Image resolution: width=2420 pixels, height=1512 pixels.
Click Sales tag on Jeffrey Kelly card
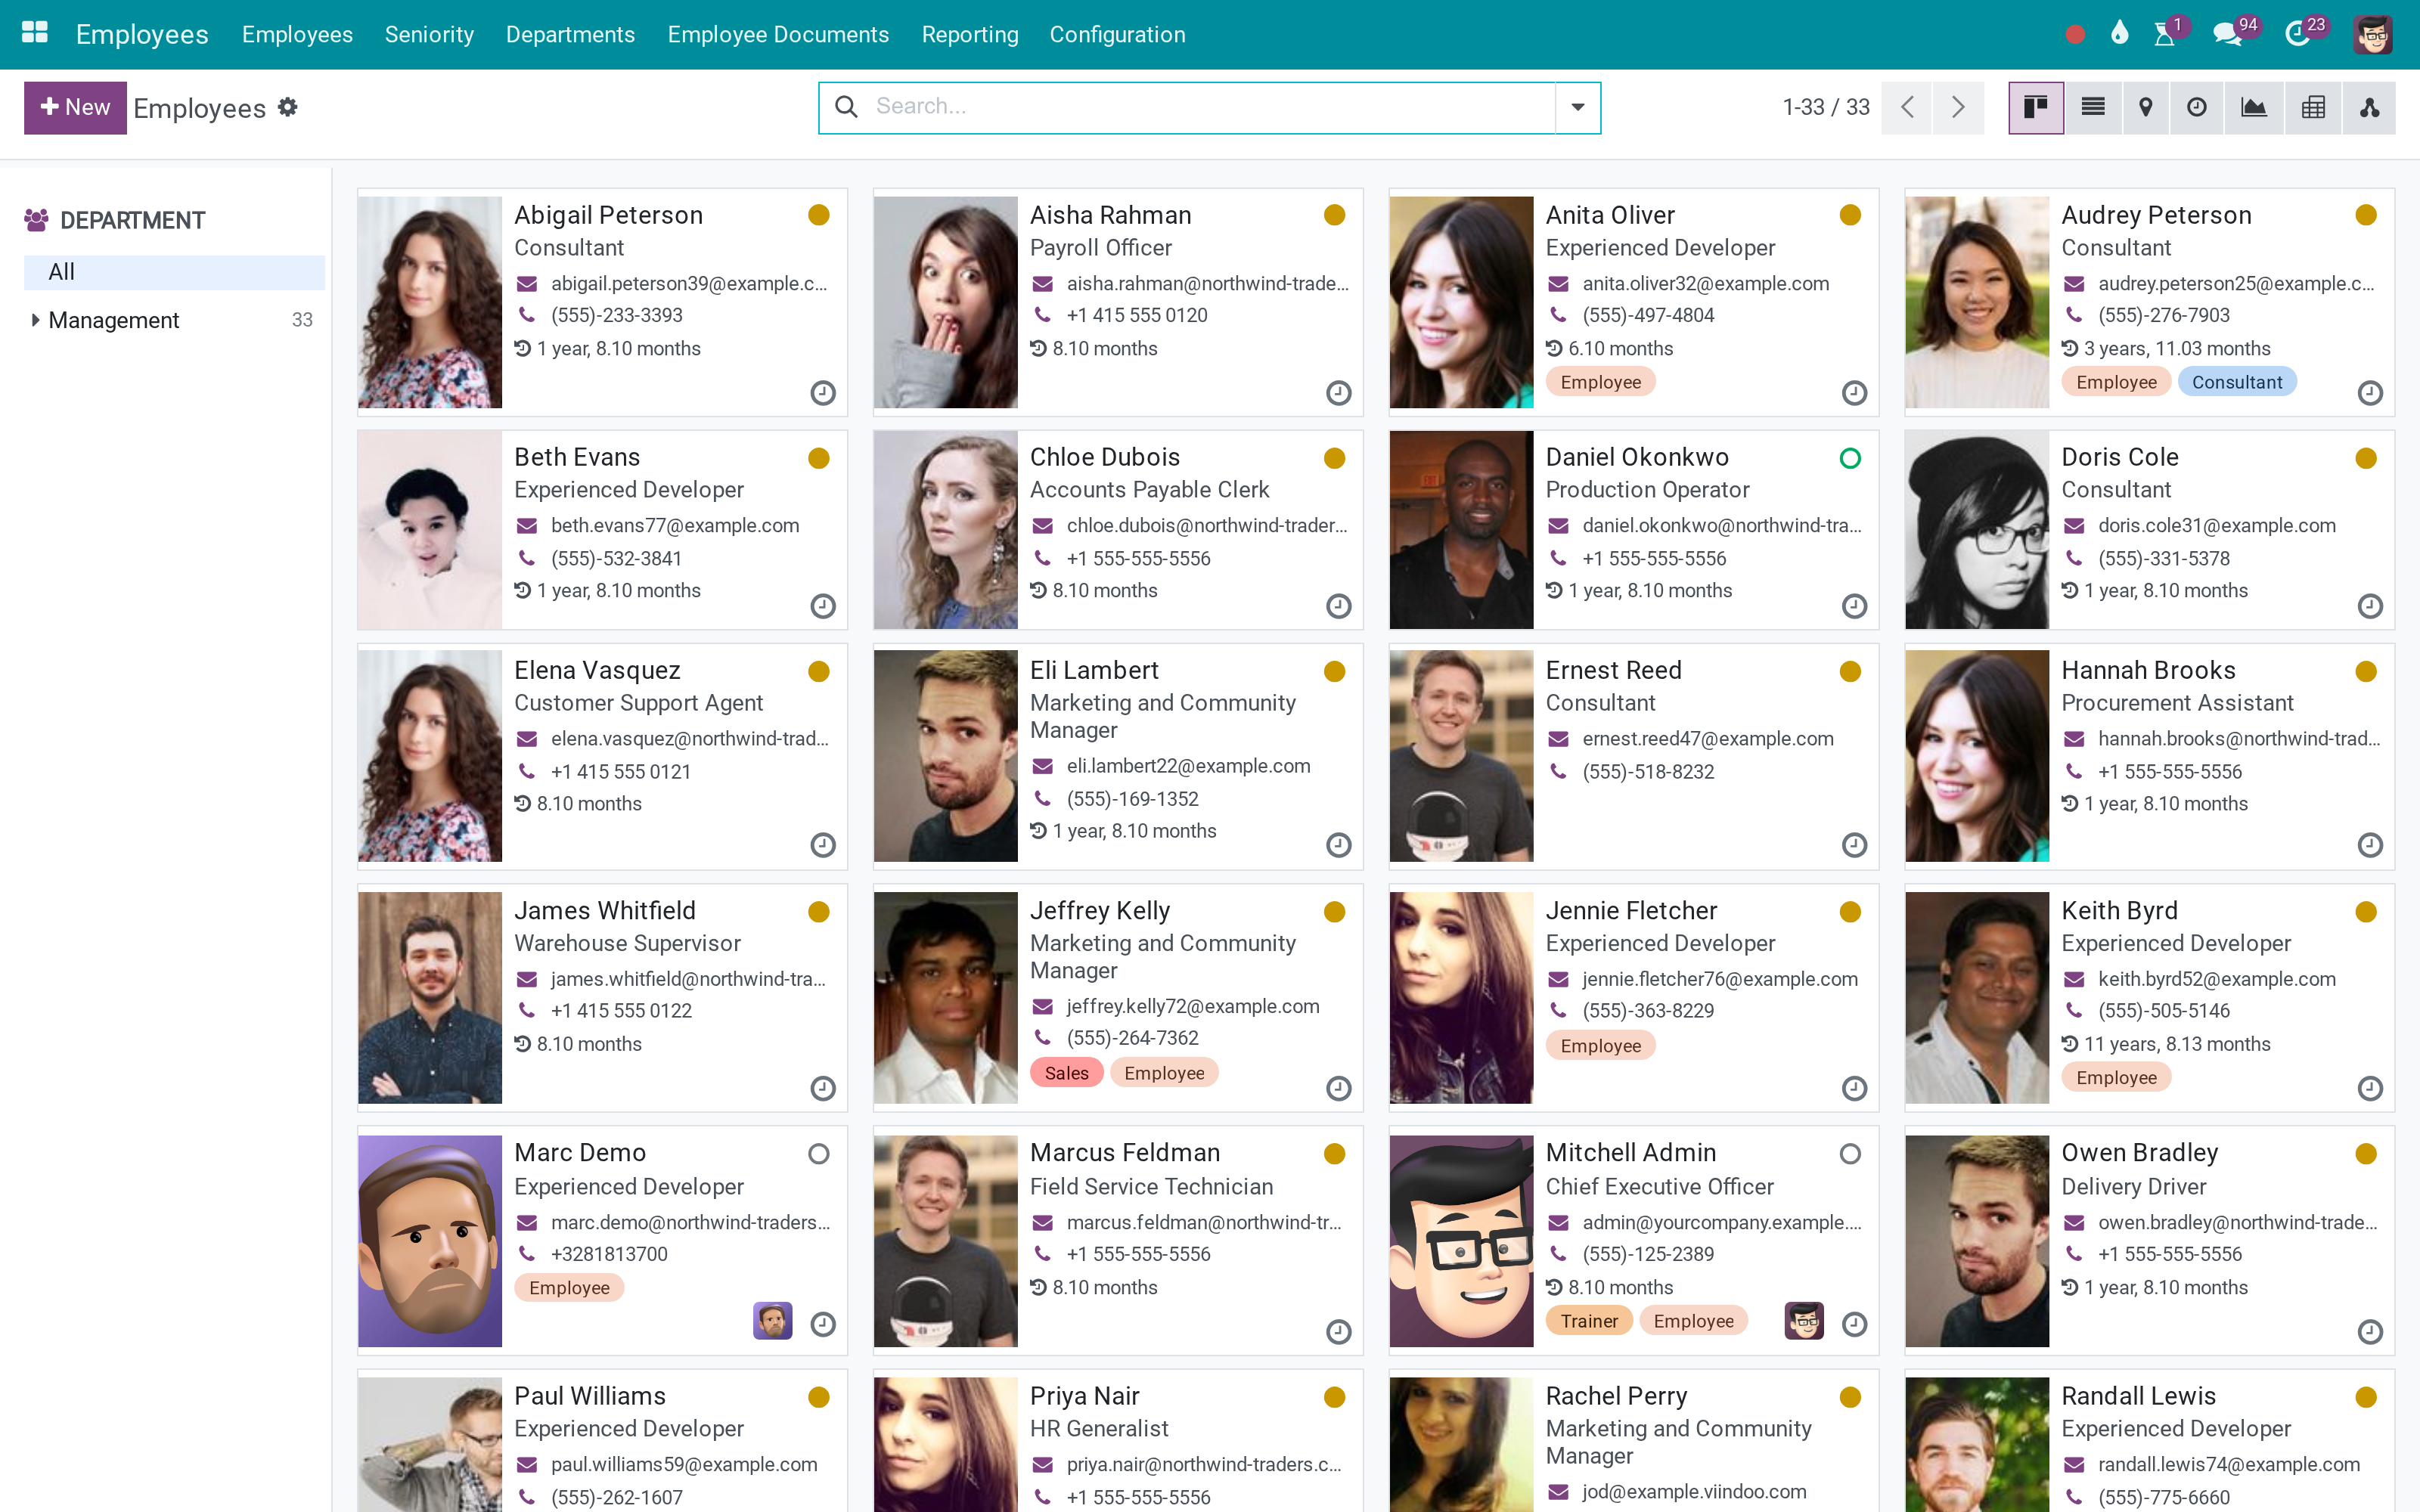pyautogui.click(x=1066, y=1073)
